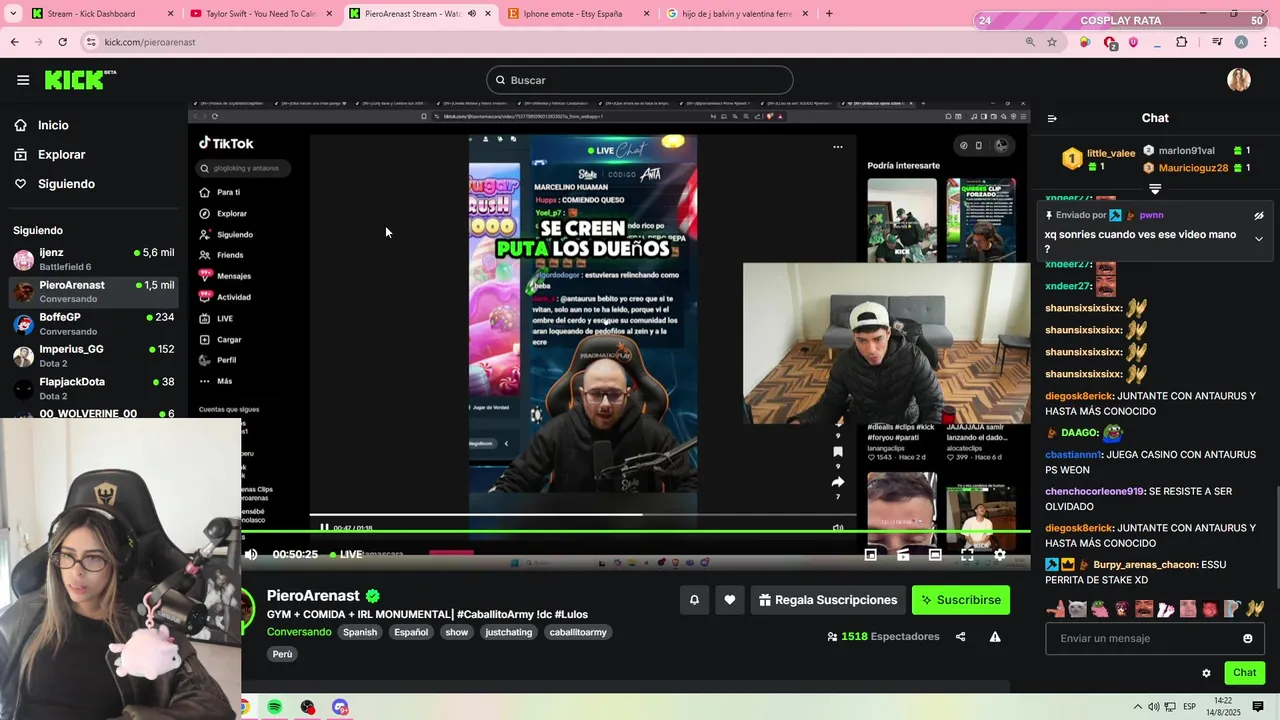The width and height of the screenshot is (1280, 720).
Task: Open the emoji picker in chat
Action: click(x=1248, y=638)
